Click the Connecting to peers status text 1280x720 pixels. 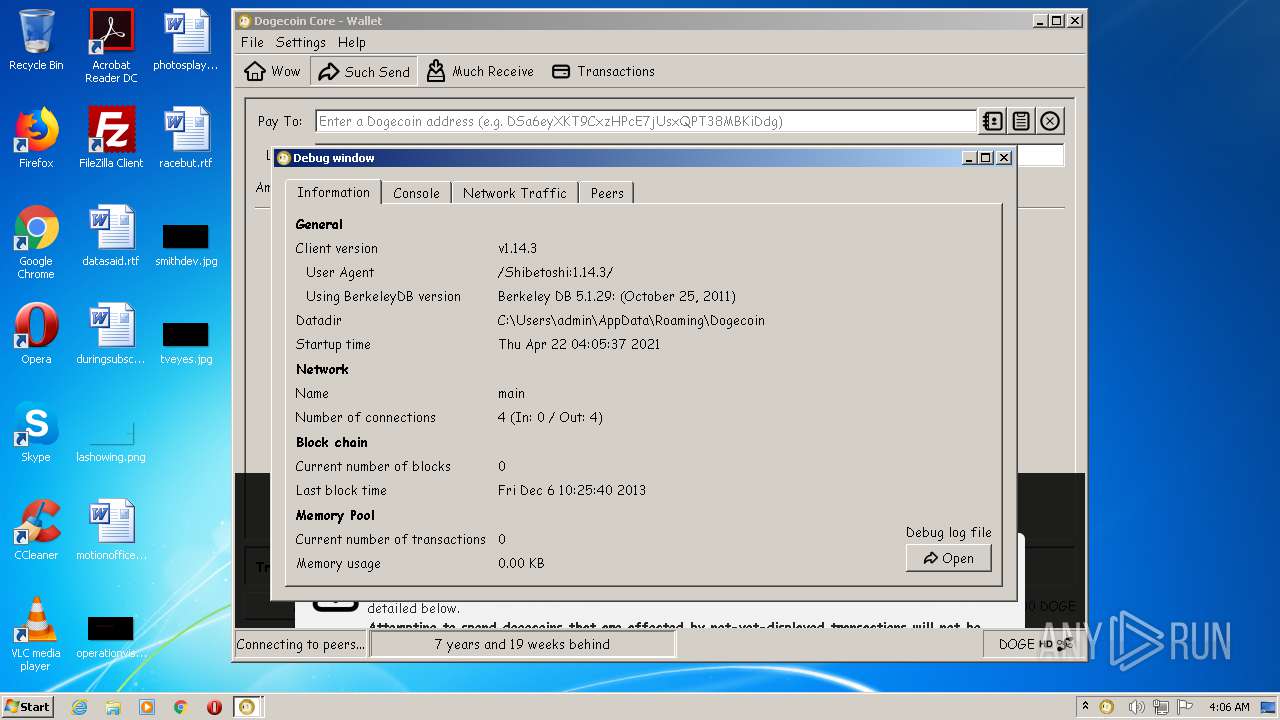point(301,644)
